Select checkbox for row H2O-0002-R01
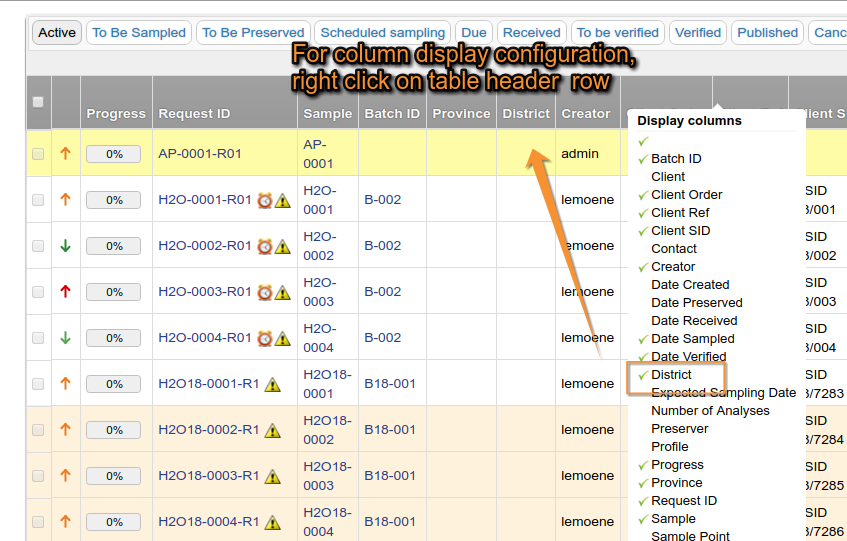 (x=38, y=246)
